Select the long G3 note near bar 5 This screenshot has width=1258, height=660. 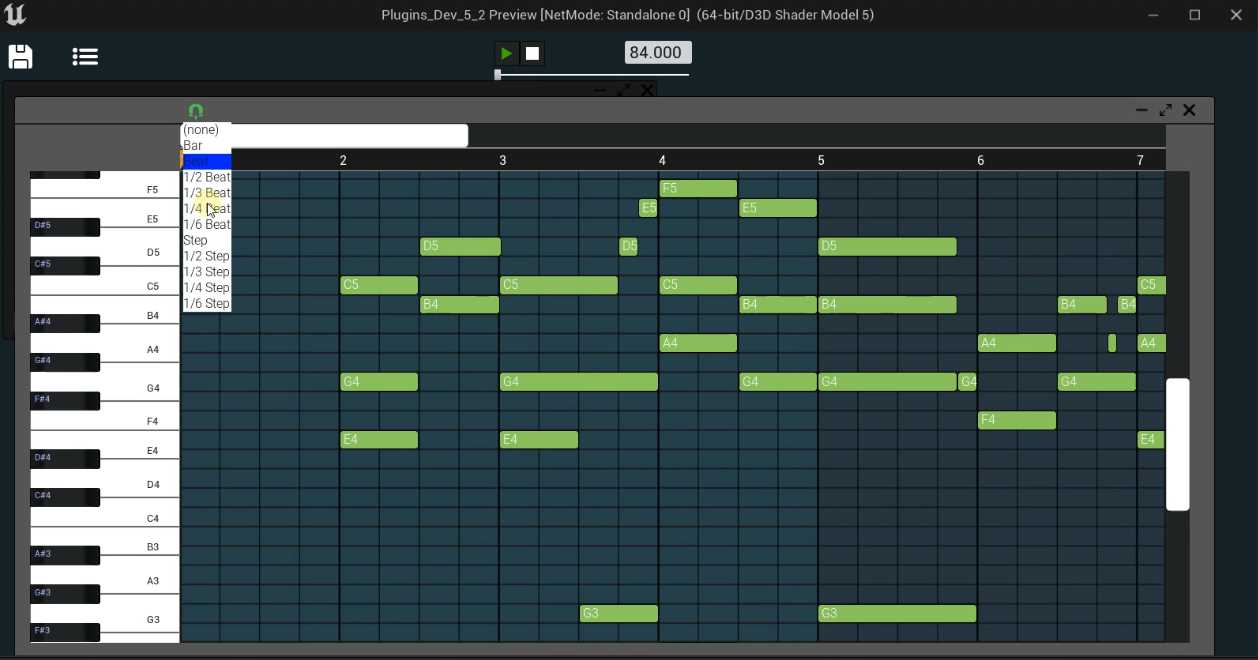[897, 613]
